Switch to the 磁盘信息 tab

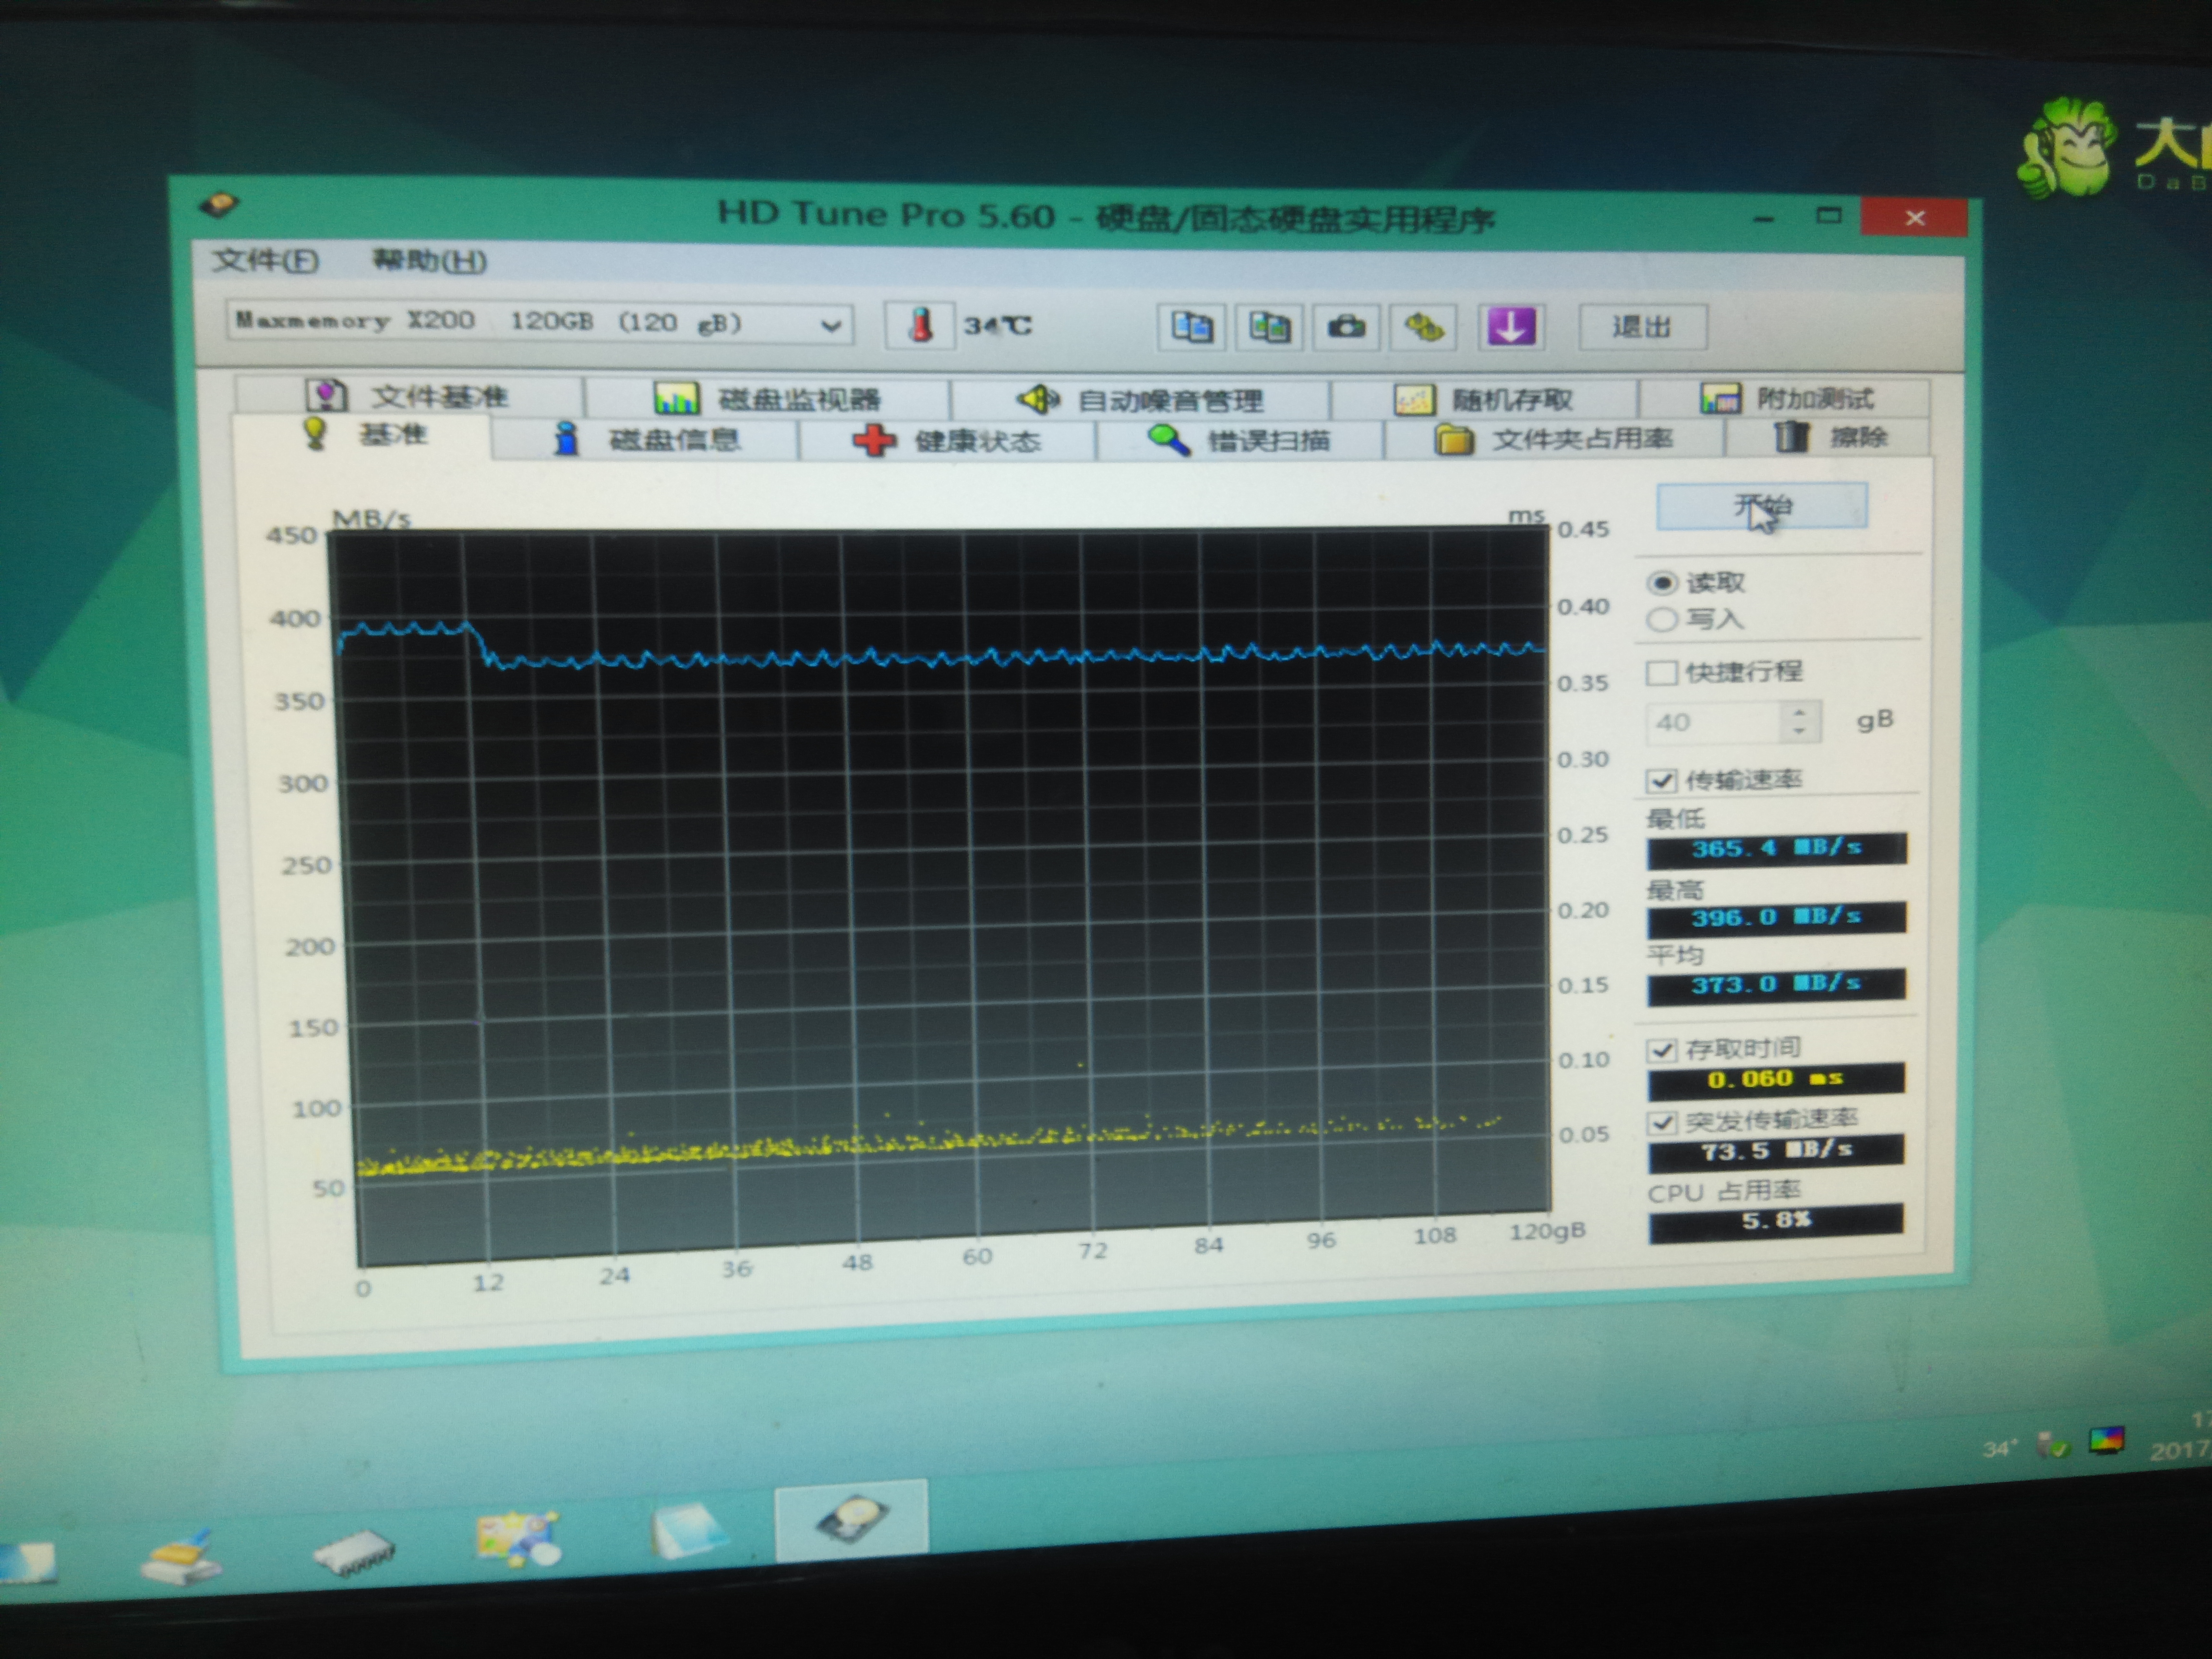pos(646,439)
